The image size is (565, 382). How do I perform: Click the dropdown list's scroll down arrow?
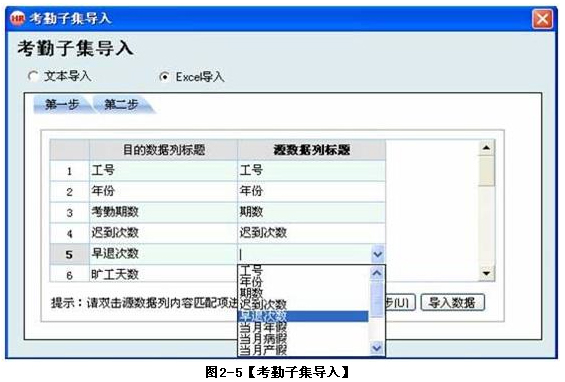377,348
